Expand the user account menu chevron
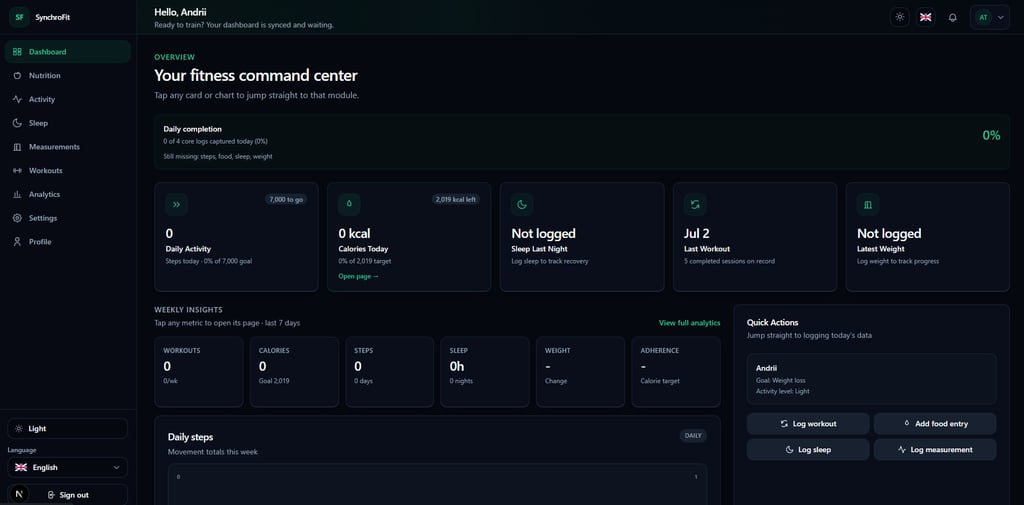 tap(1001, 18)
